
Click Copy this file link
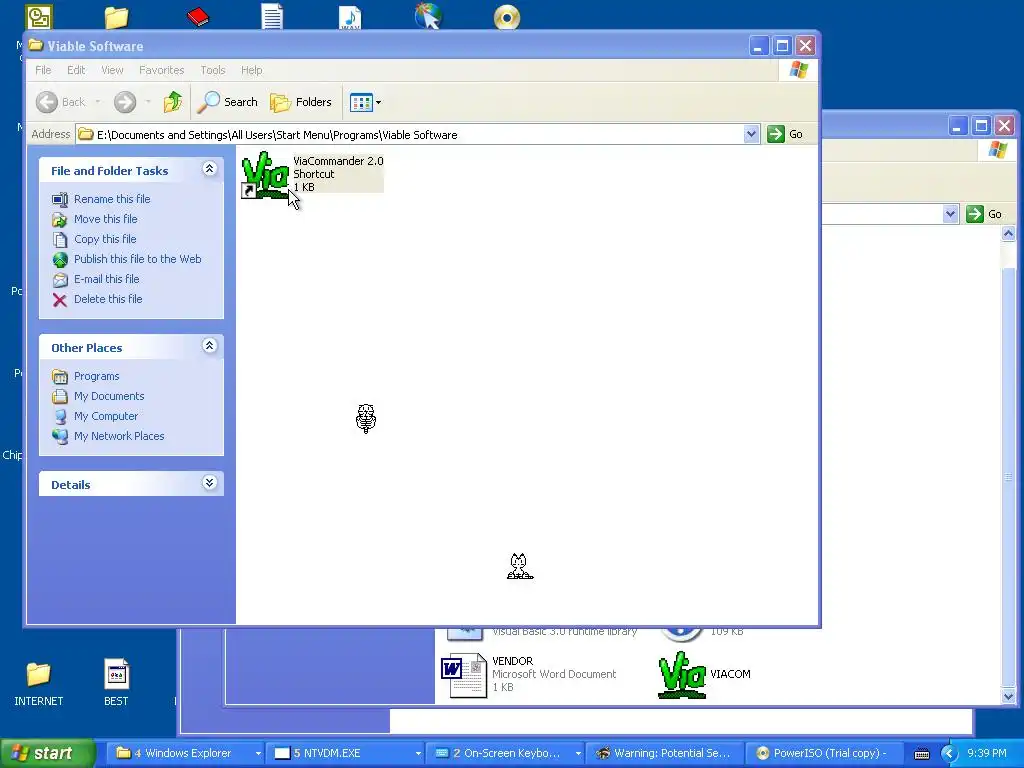pyautogui.click(x=104, y=239)
